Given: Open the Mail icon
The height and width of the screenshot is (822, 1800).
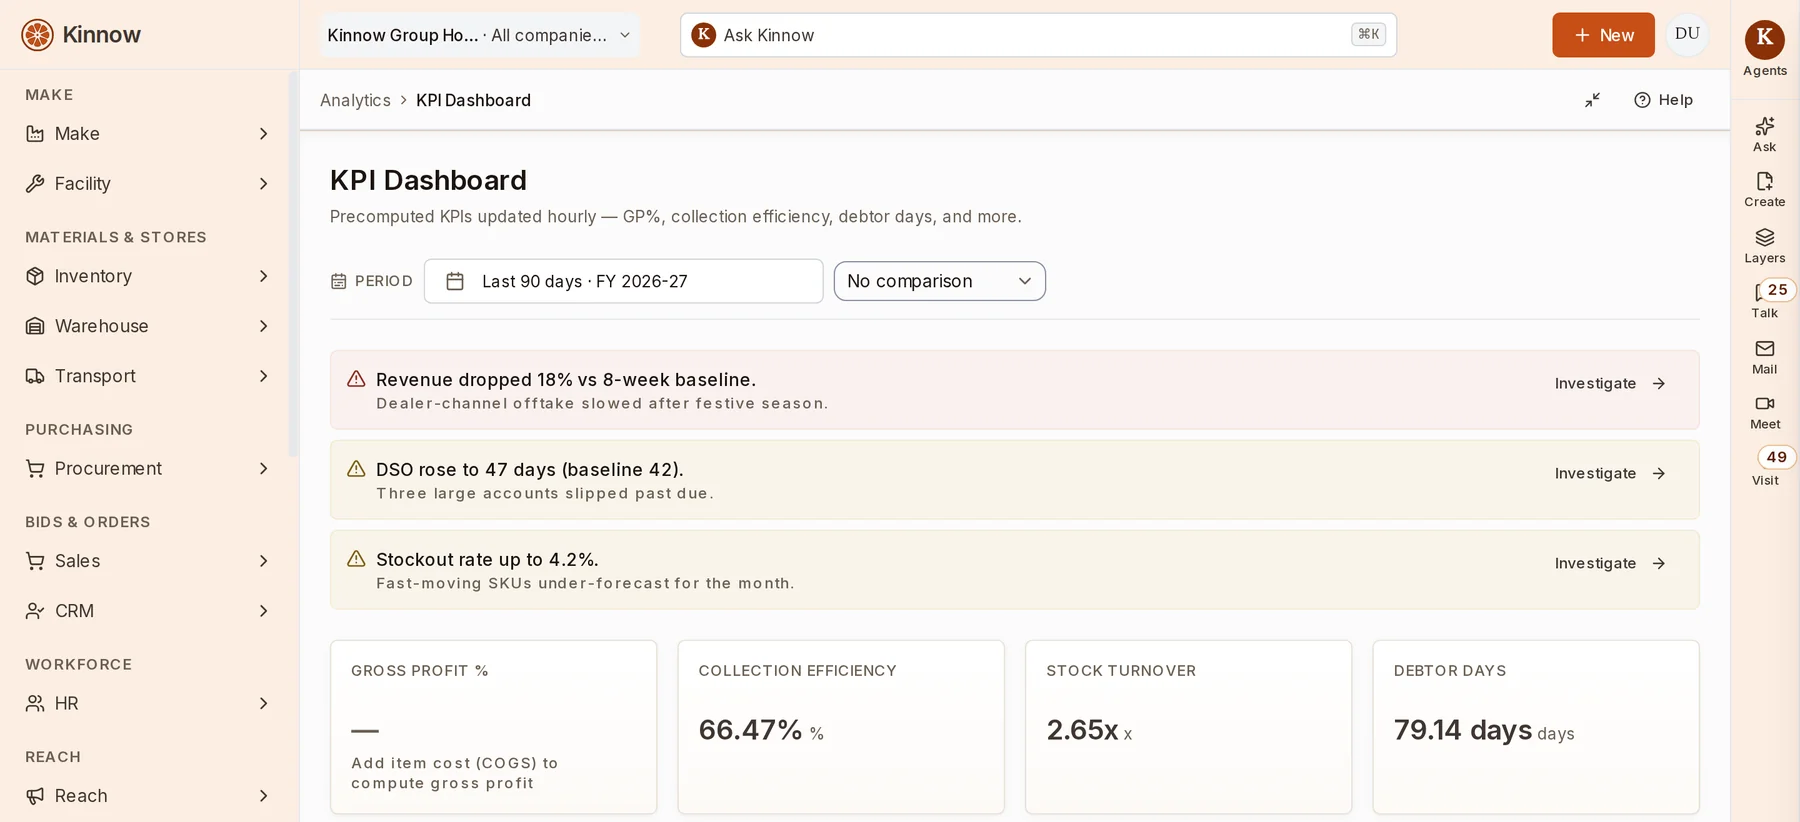Looking at the screenshot, I should click(1764, 356).
